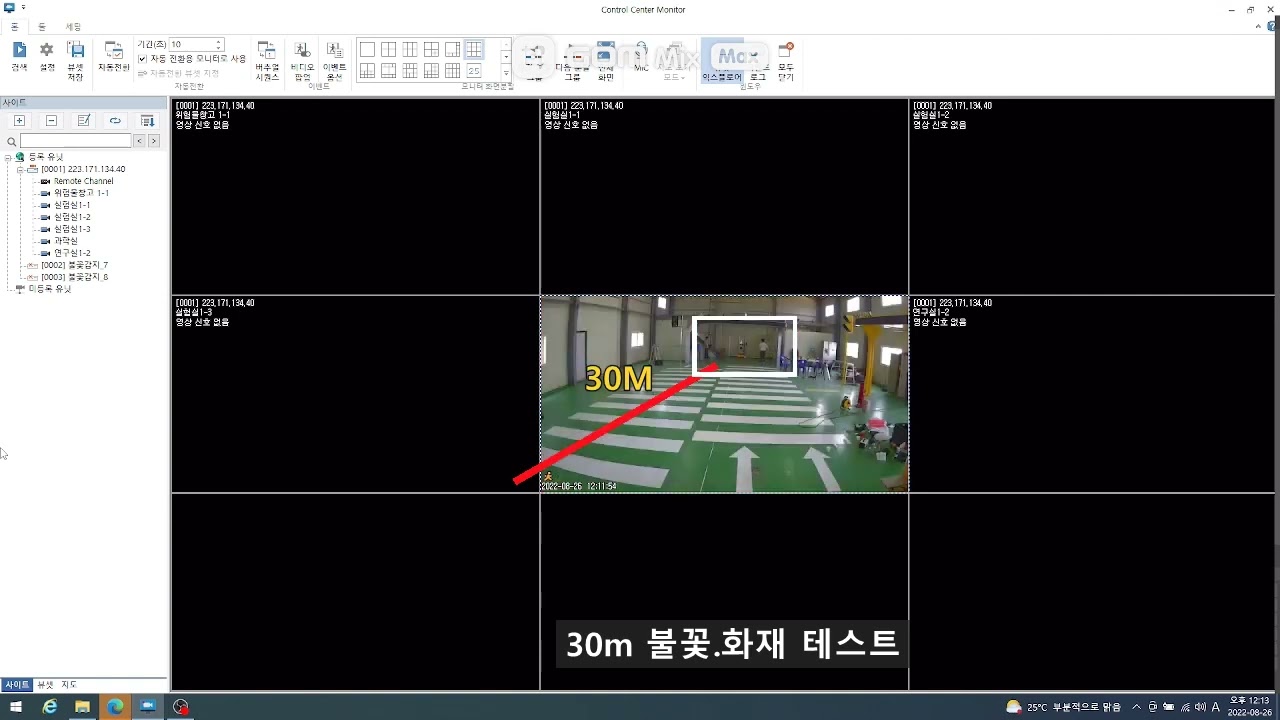Select the 실험실1-3 camera in the tree
1280x720 pixels.
click(72, 229)
